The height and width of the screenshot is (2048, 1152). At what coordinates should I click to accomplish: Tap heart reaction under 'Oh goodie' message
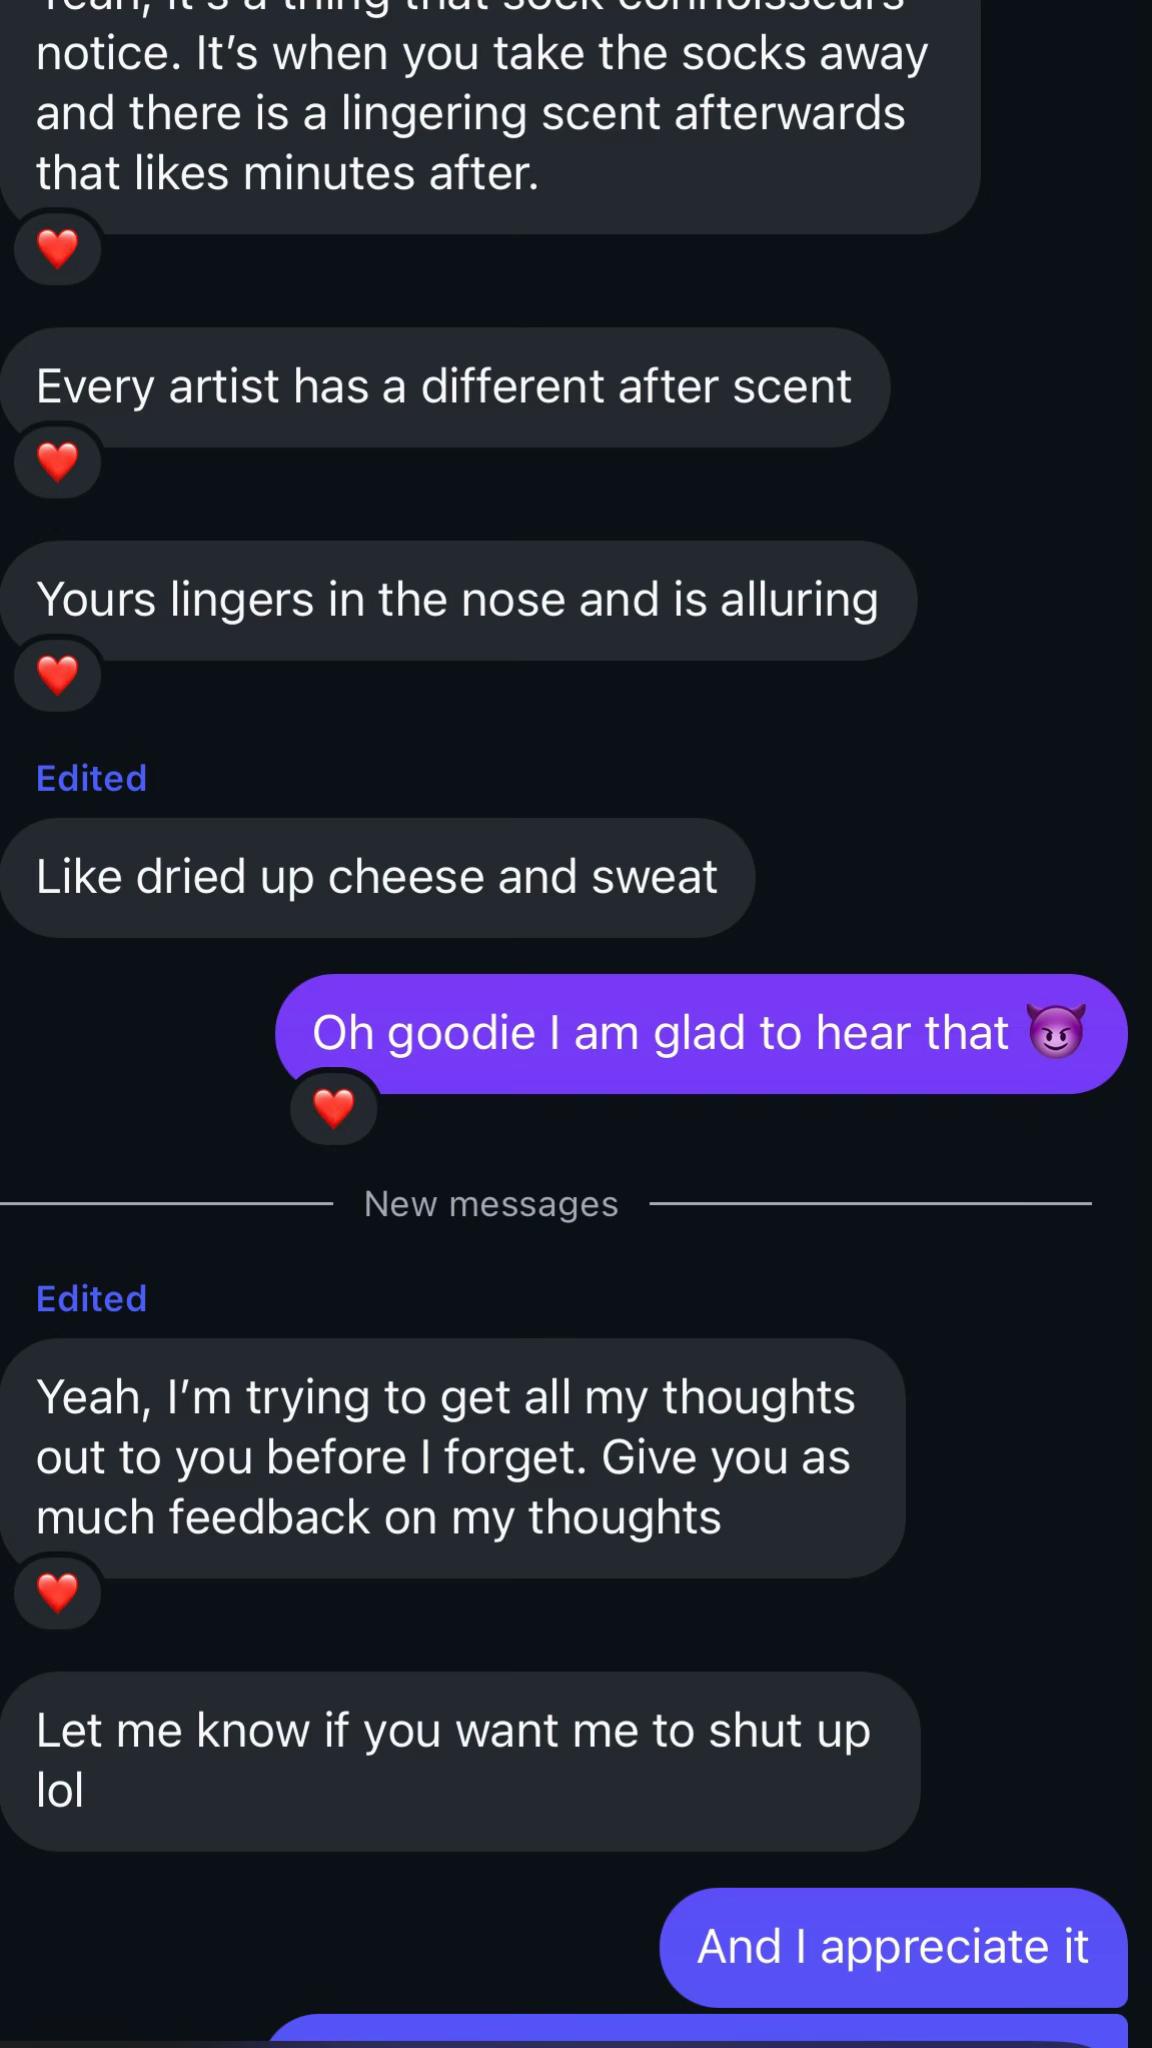coord(333,1108)
